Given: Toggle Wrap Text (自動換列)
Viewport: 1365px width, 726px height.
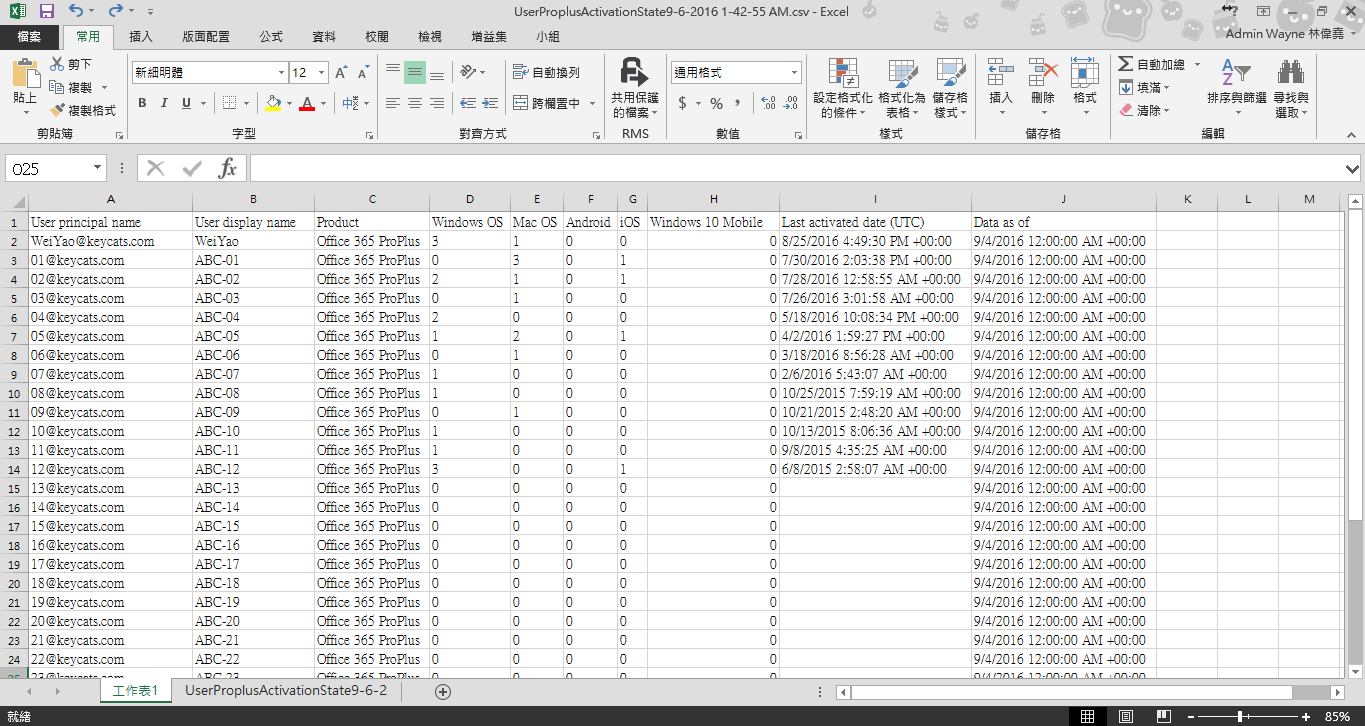Looking at the screenshot, I should tap(546, 72).
